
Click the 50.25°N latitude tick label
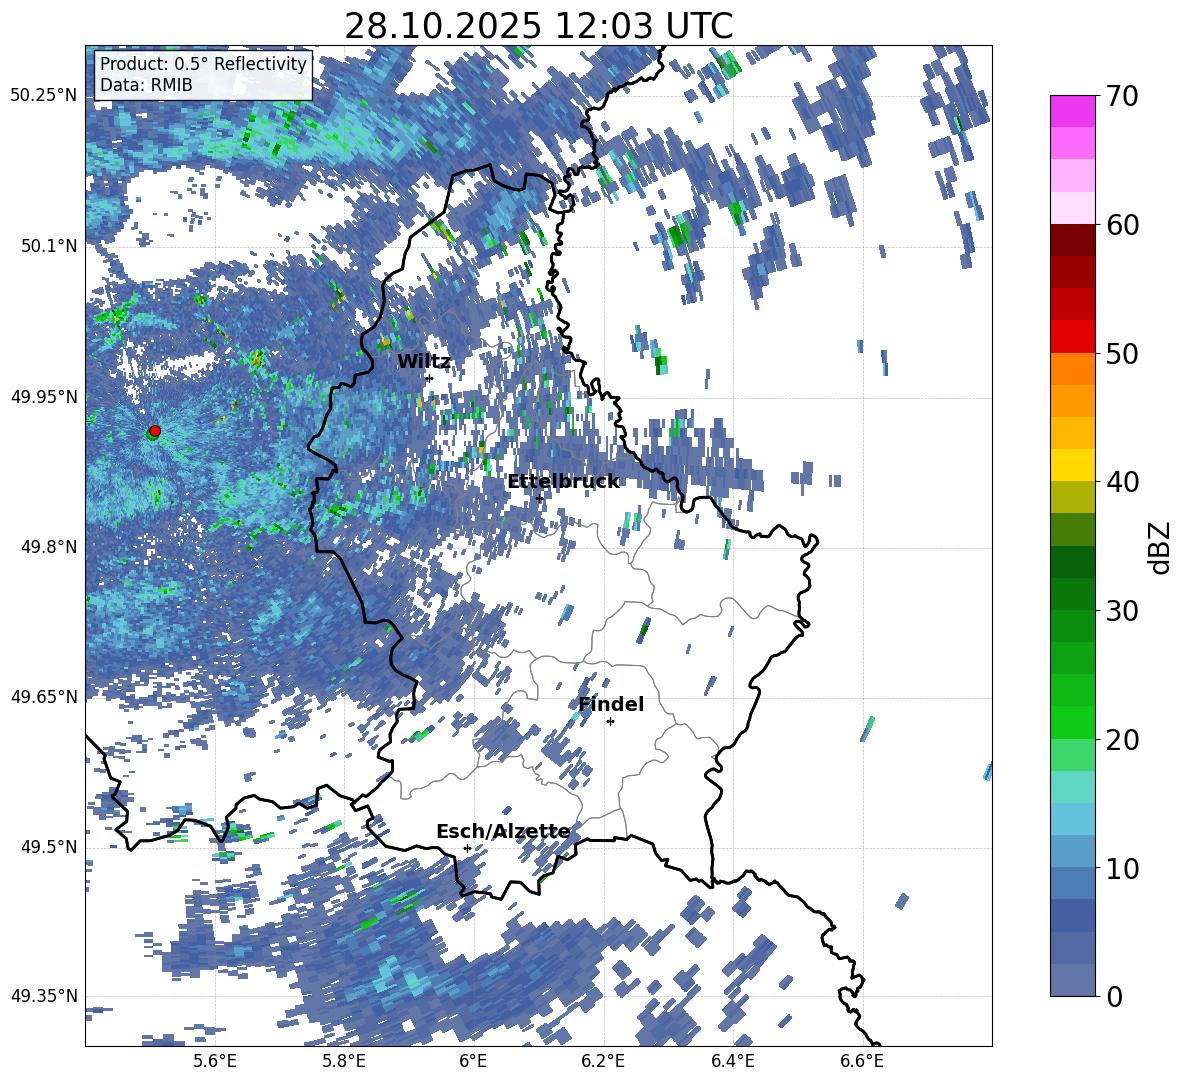click(44, 96)
